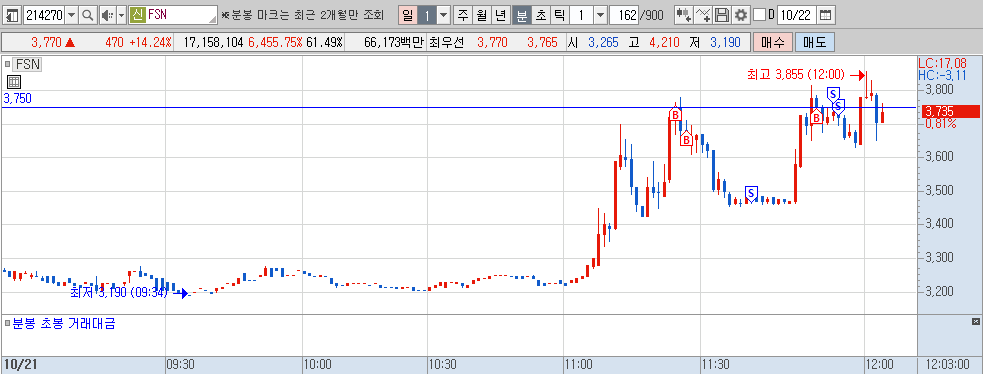Click the stock code search magnifier icon
Viewport: 983px width, 374px height.
click(x=88, y=15)
